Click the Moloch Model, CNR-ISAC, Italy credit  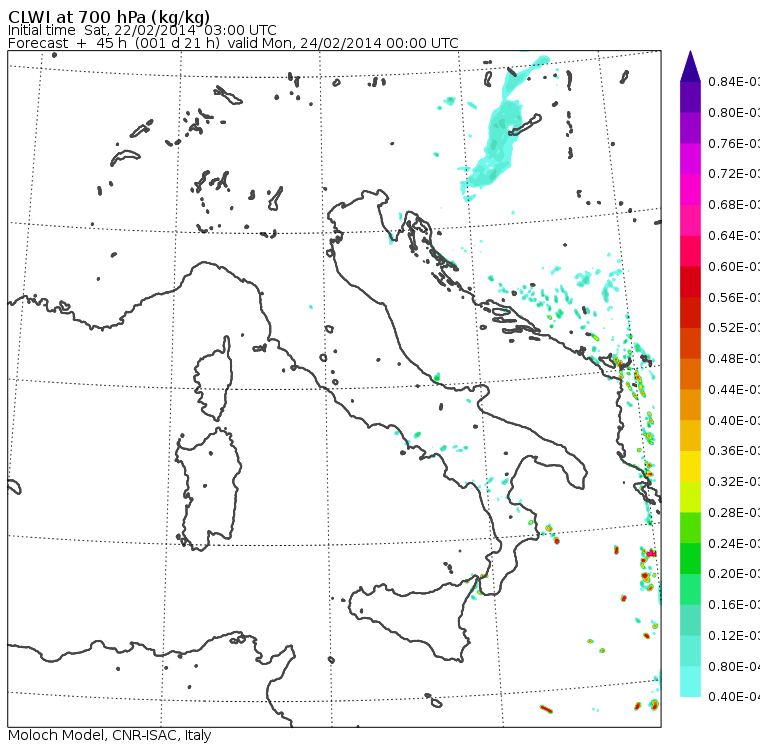pyautogui.click(x=110, y=735)
